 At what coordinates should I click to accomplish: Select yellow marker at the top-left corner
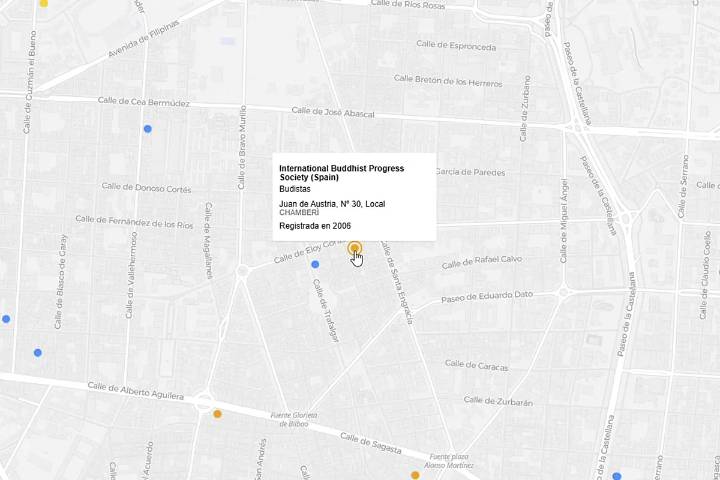coord(43,3)
